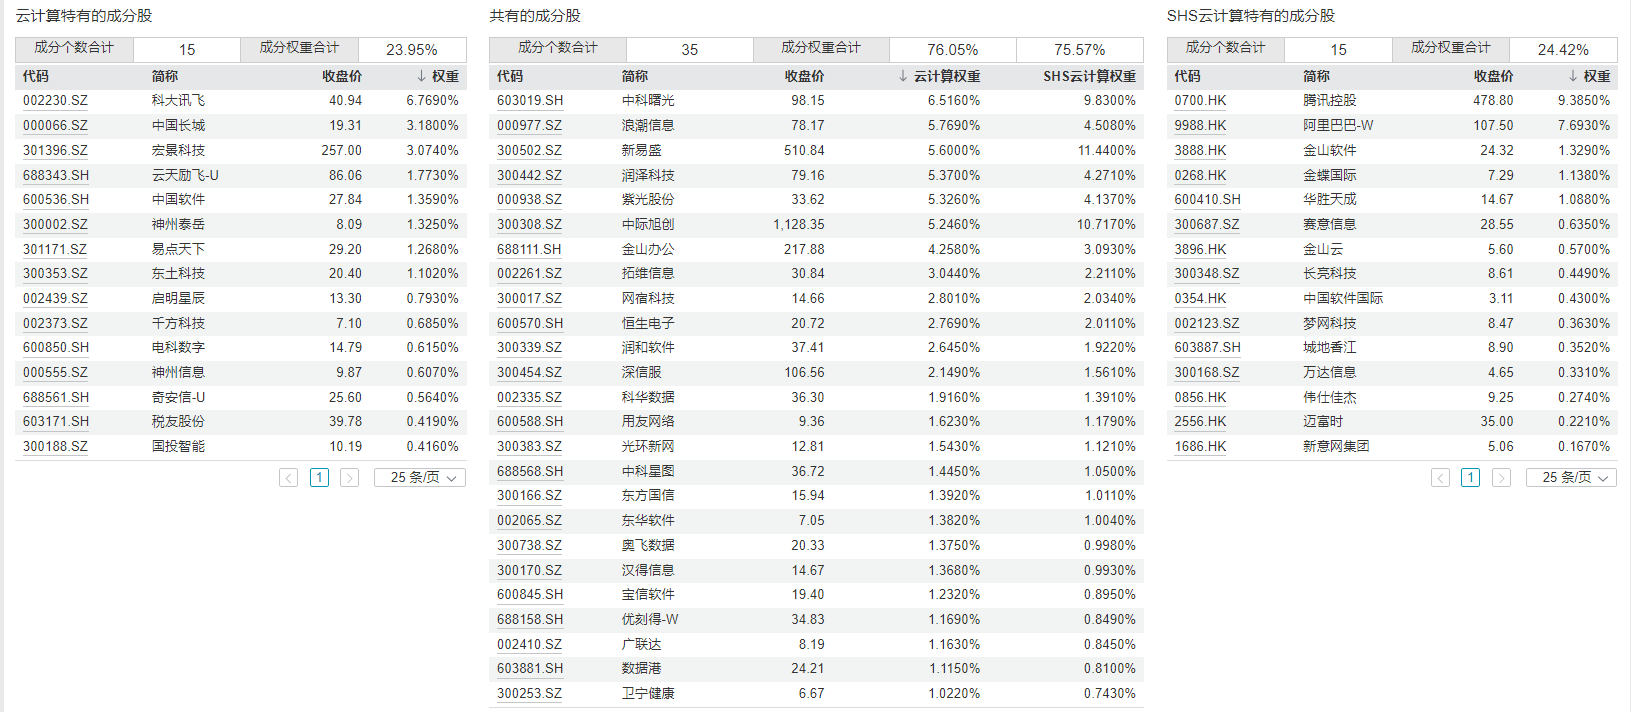Open stock code 600570.SH

pyautogui.click(x=530, y=323)
